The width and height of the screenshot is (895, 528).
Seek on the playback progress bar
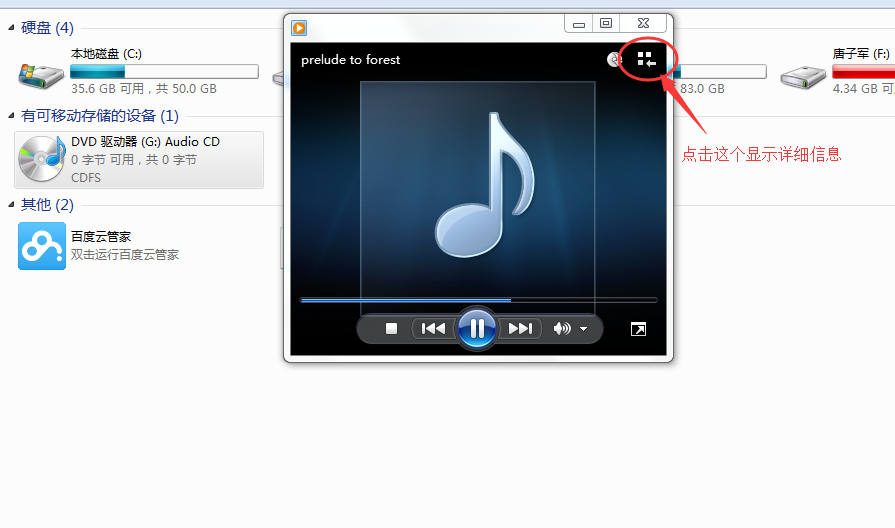pyautogui.click(x=478, y=300)
